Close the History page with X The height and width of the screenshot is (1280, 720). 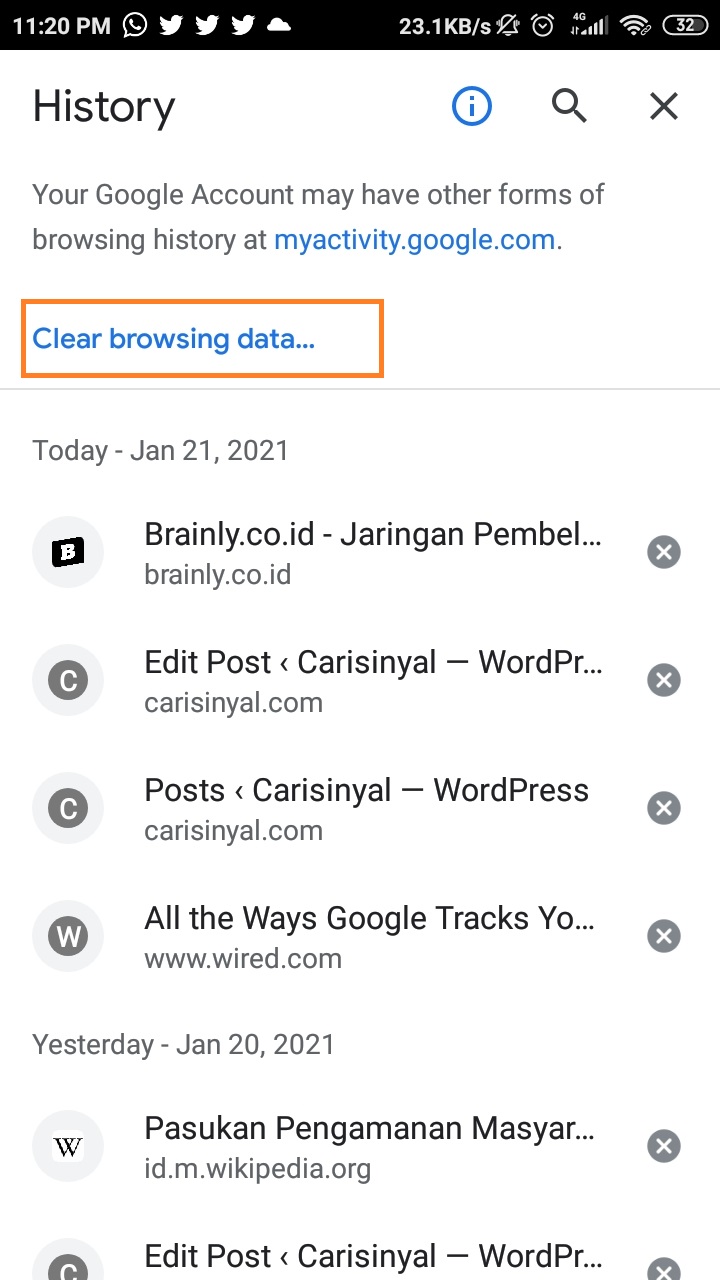[664, 105]
